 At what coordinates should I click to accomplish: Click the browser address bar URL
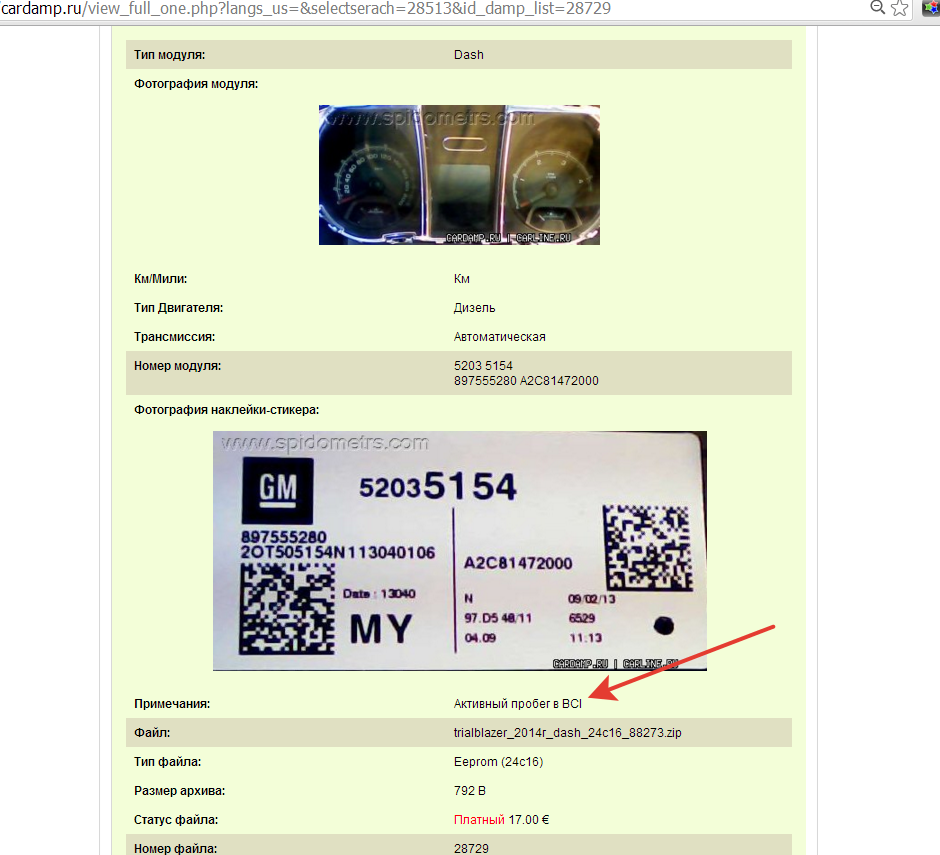coord(306,8)
